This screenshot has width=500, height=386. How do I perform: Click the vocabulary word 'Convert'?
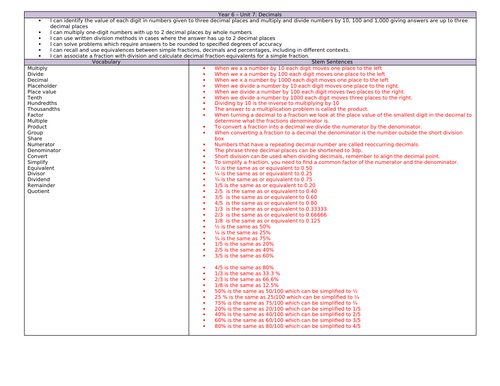pos(37,156)
